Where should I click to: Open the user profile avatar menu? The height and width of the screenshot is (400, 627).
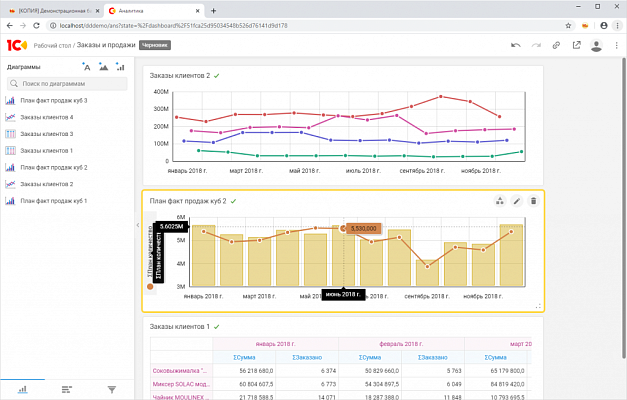[x=597, y=45]
